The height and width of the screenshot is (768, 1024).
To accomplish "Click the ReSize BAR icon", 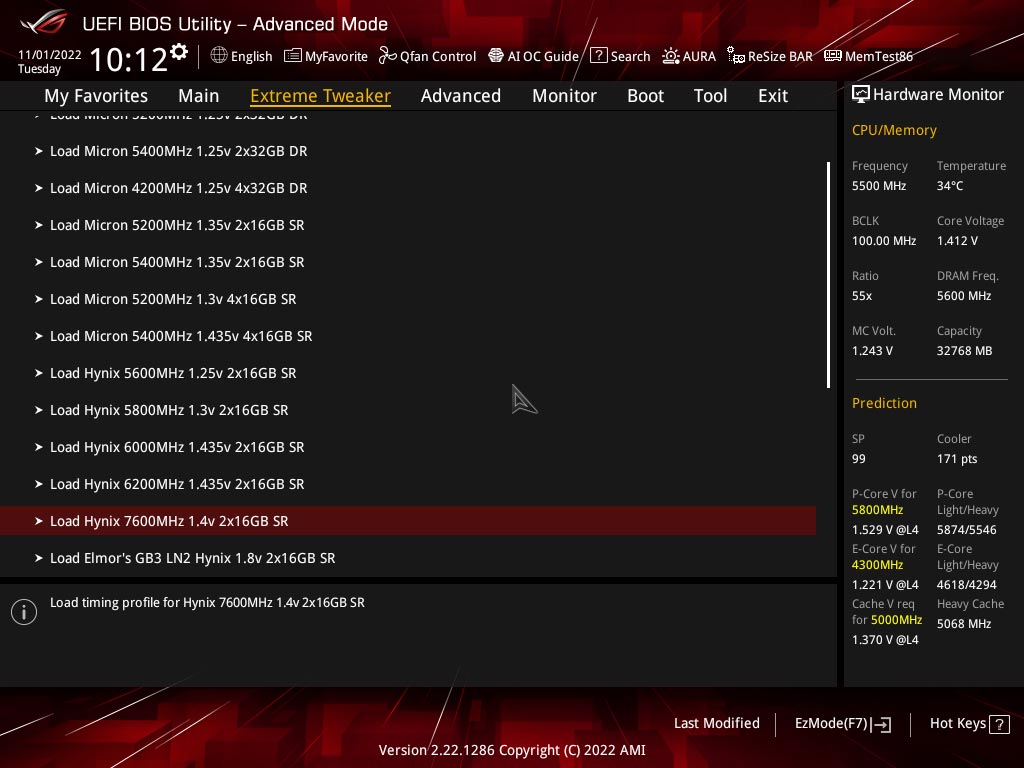I will point(736,56).
